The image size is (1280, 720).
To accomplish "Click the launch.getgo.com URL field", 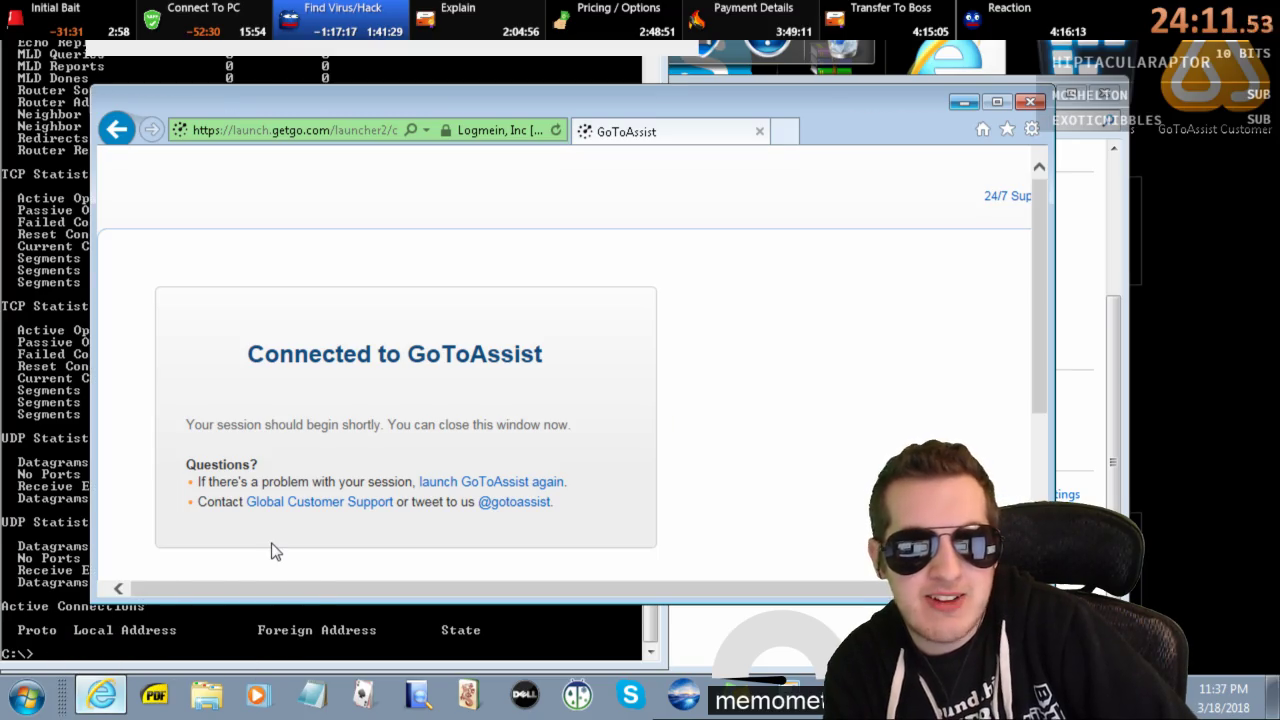I will click(295, 130).
